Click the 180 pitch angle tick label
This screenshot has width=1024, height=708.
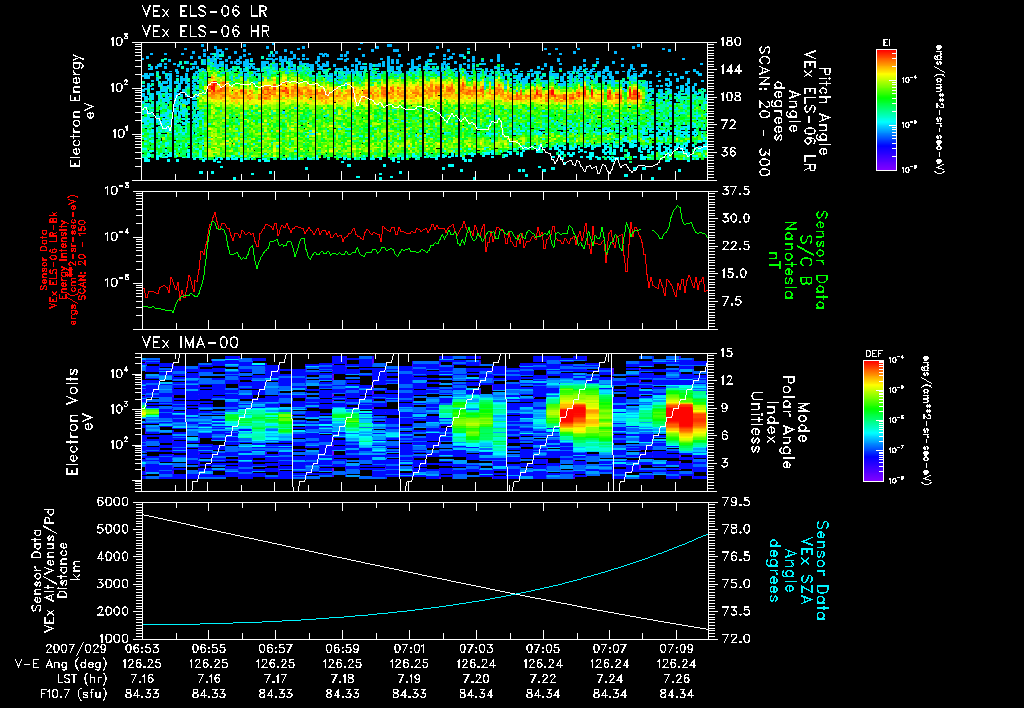730,42
